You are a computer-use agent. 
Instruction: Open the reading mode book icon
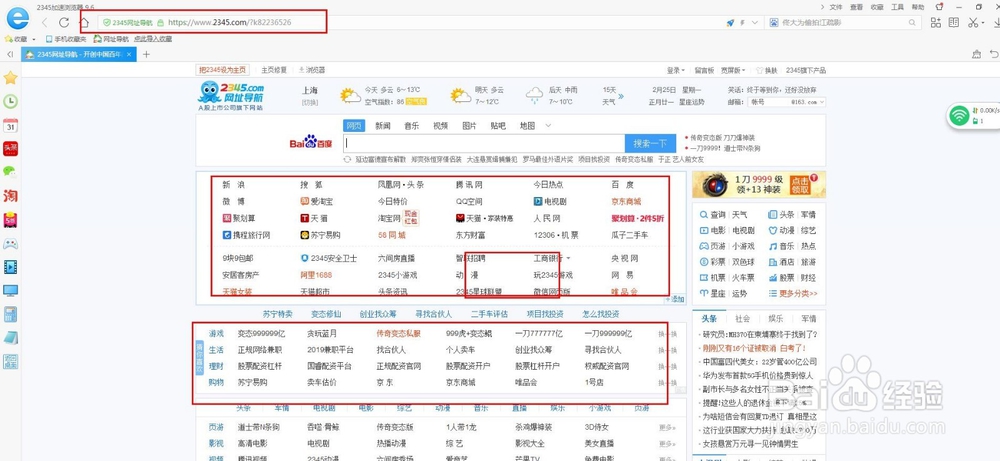(x=953, y=22)
